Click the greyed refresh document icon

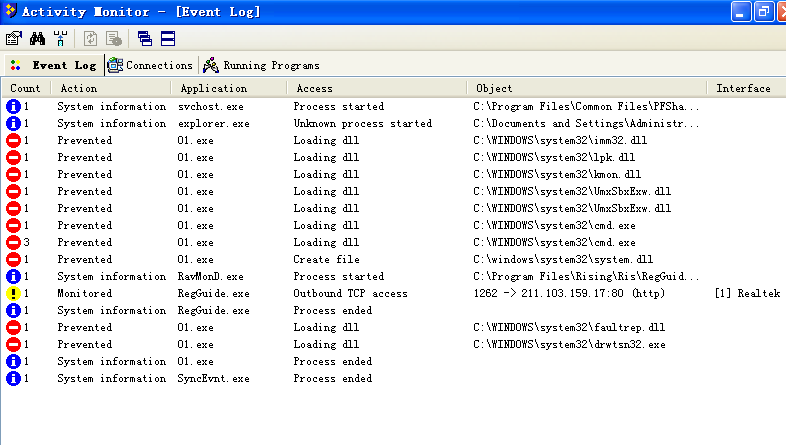click(90, 39)
